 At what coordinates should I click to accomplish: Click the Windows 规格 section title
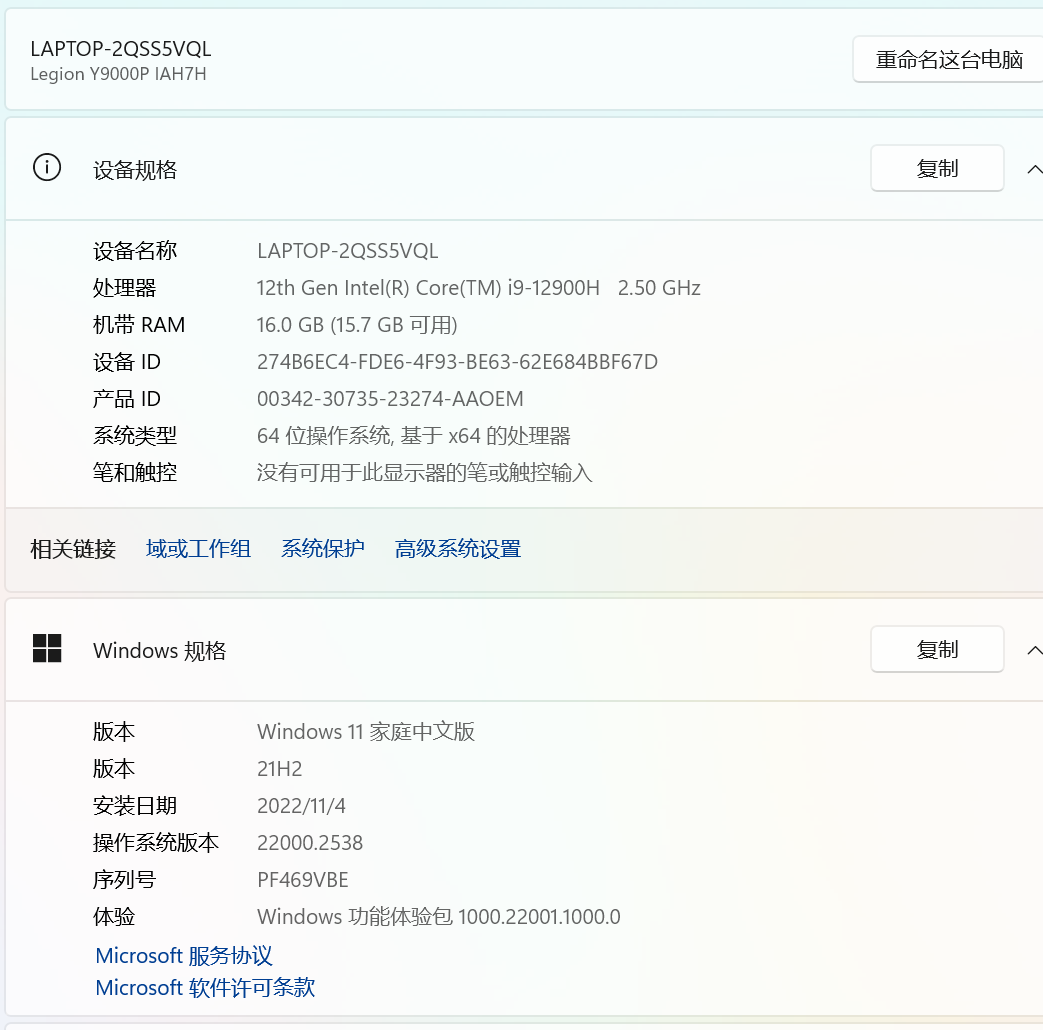coord(160,650)
